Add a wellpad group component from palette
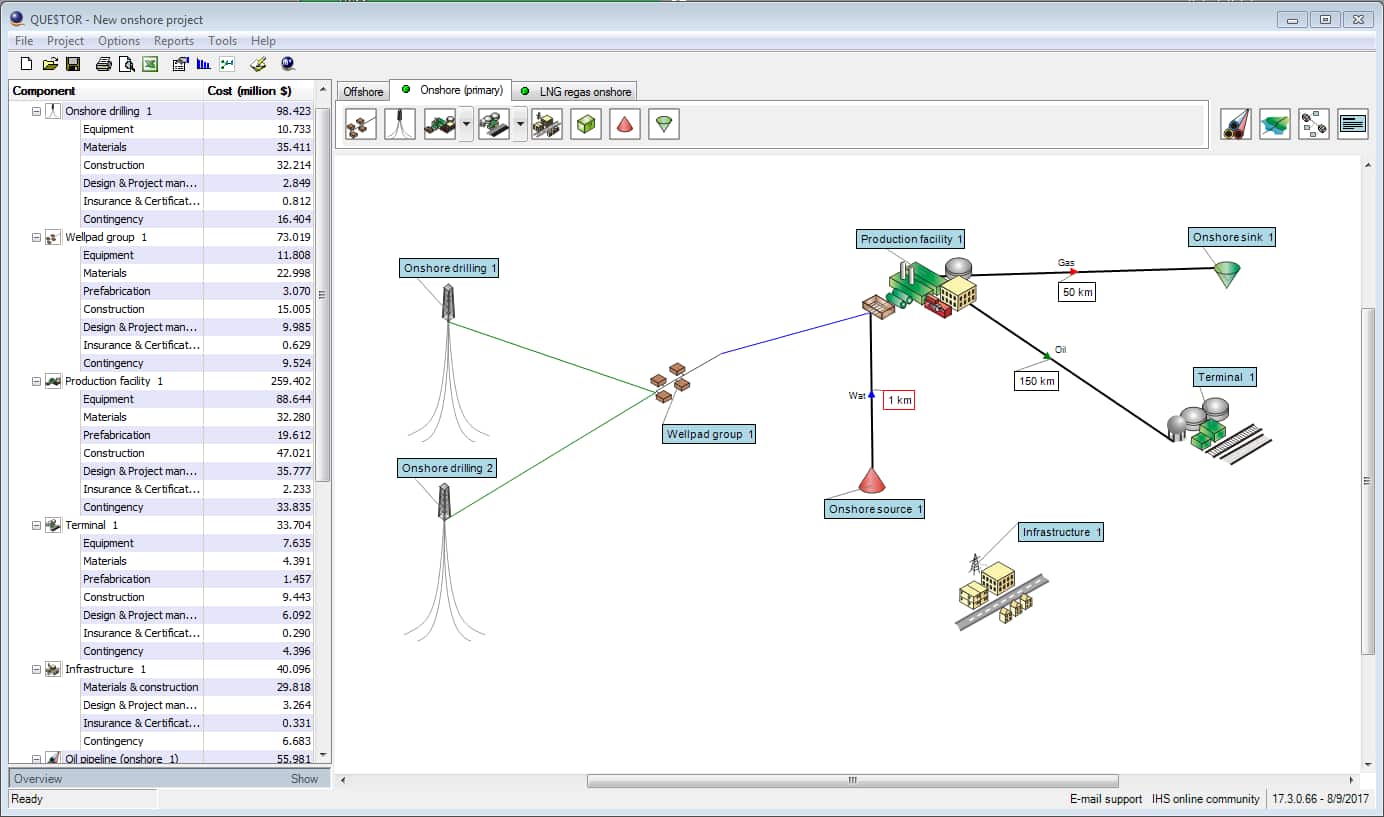This screenshot has height=817, width=1384. pyautogui.click(x=361, y=124)
